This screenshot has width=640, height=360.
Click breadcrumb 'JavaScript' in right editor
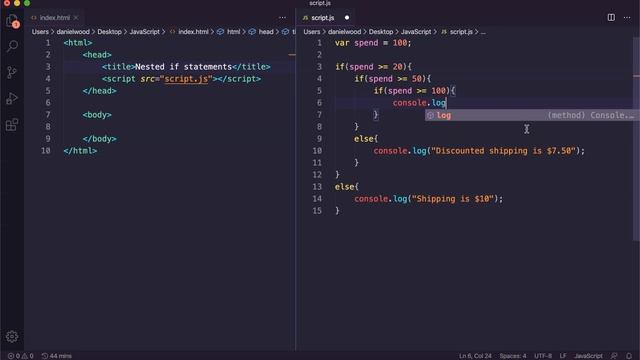pos(416,31)
